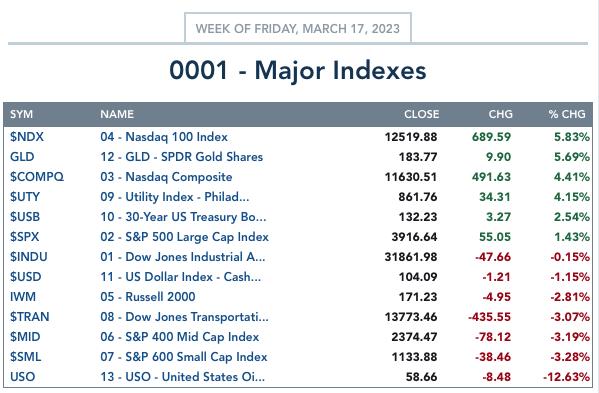
Task: Sort by the % CHG column header
Action: click(x=567, y=114)
